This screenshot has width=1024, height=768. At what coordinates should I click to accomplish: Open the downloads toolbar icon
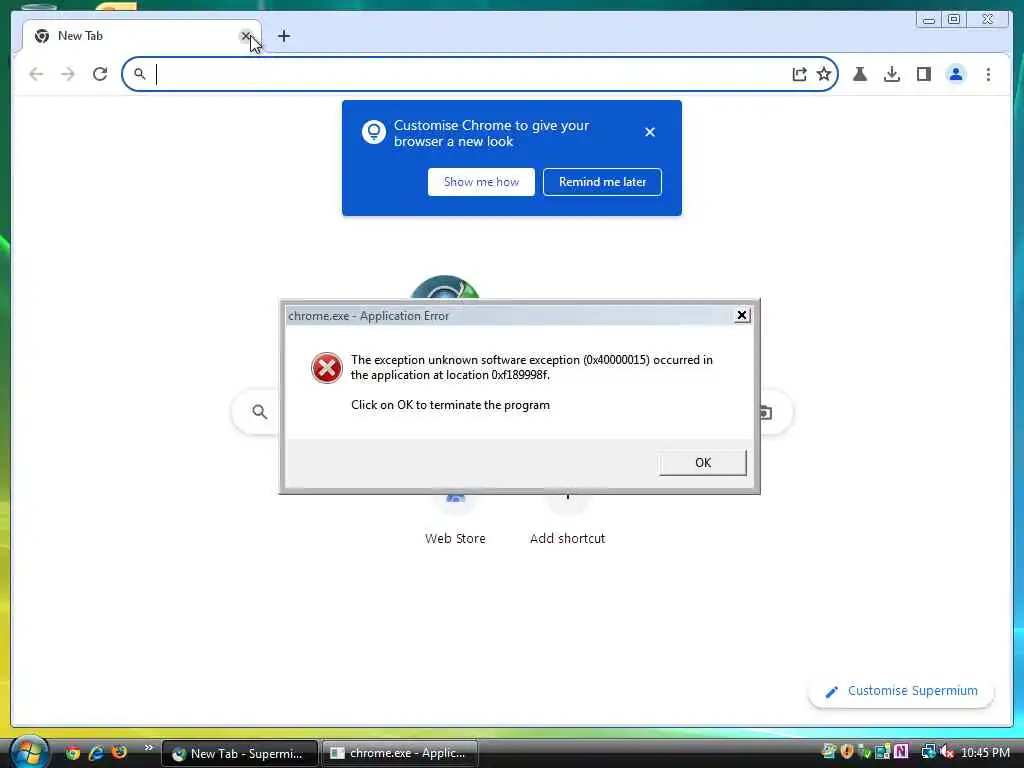click(x=891, y=74)
